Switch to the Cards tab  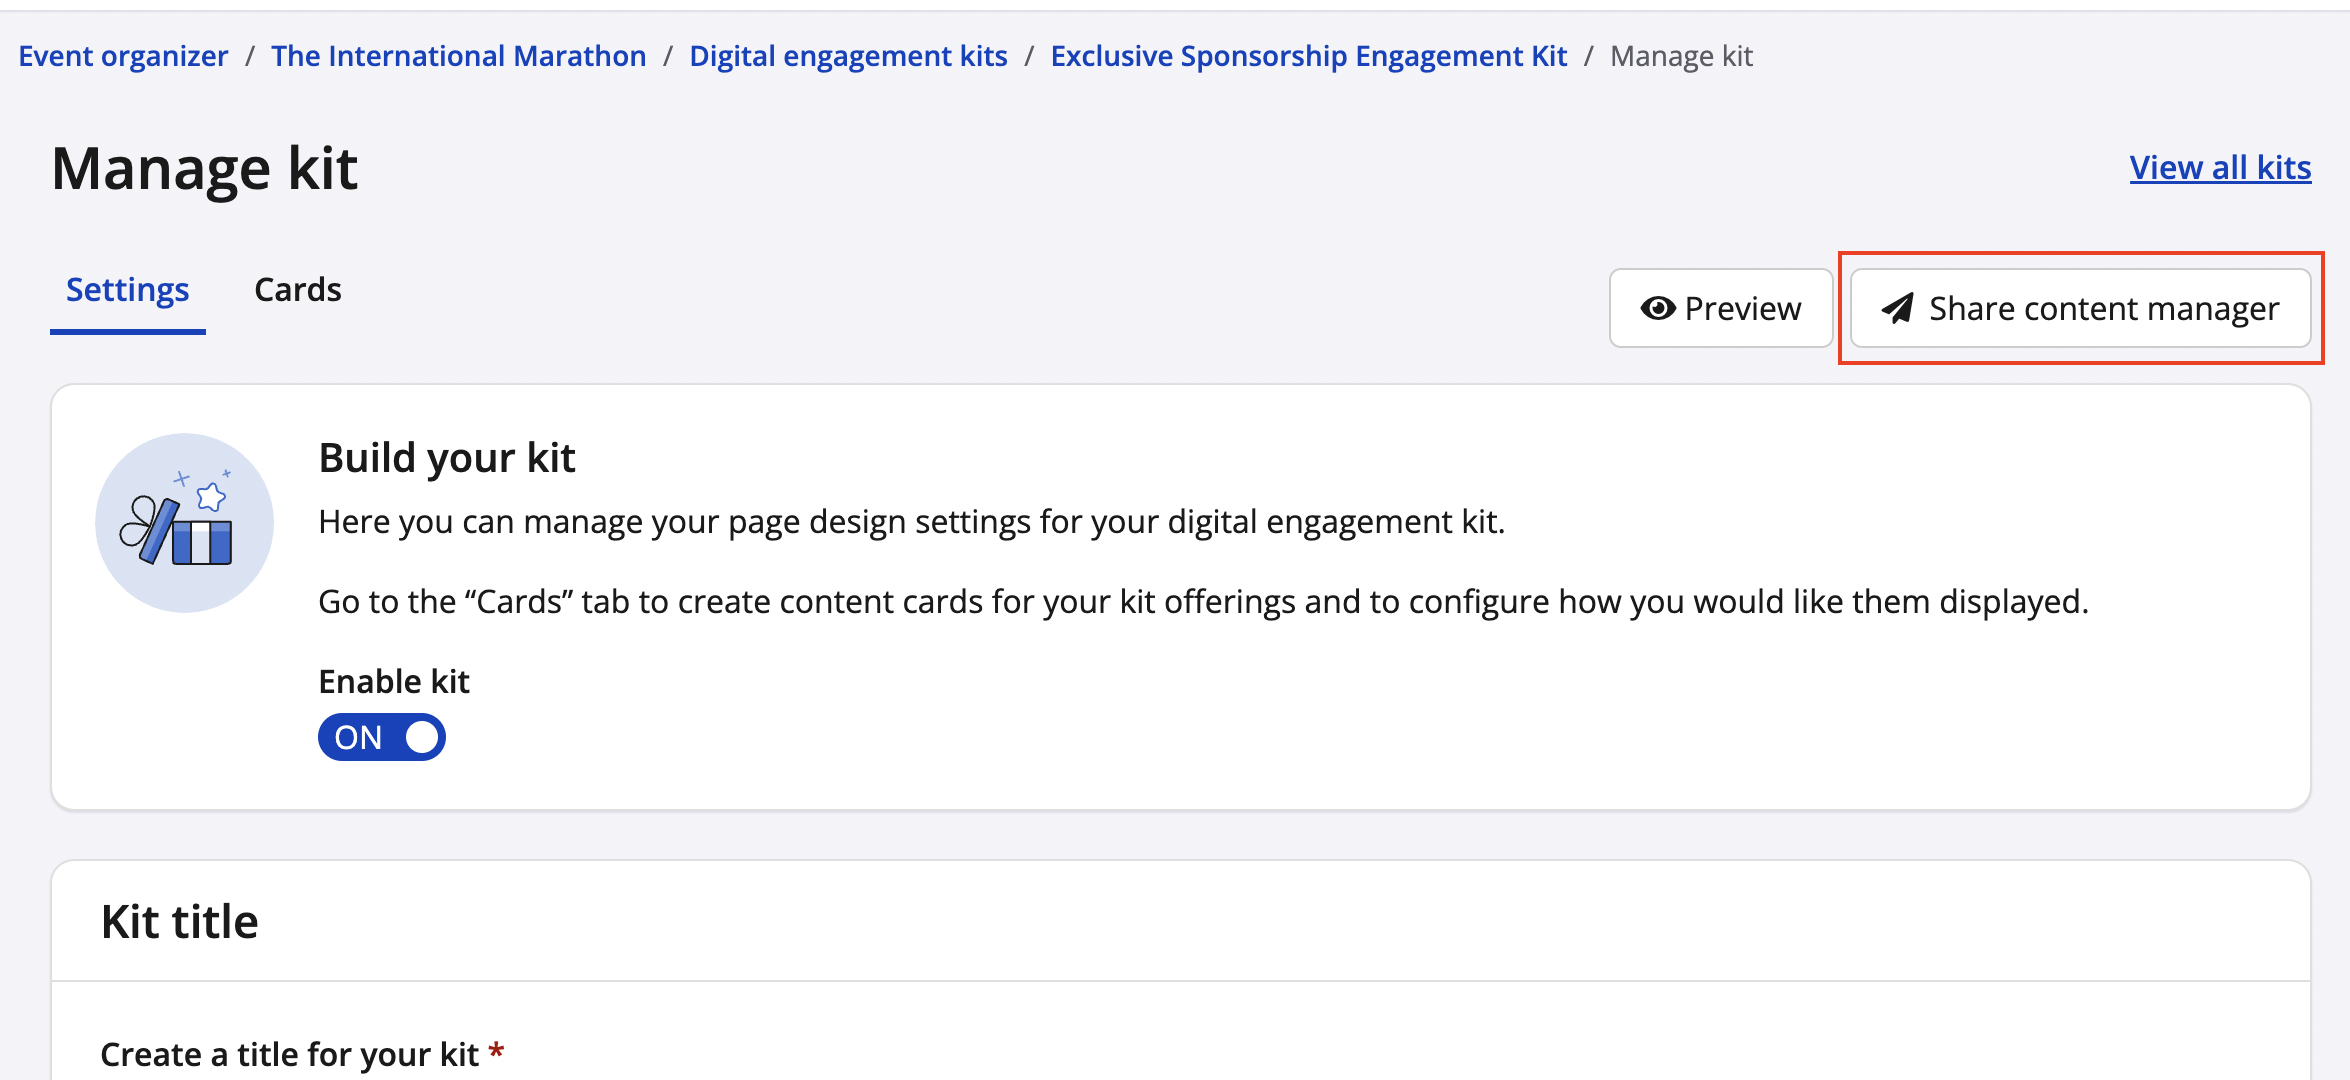coord(298,290)
